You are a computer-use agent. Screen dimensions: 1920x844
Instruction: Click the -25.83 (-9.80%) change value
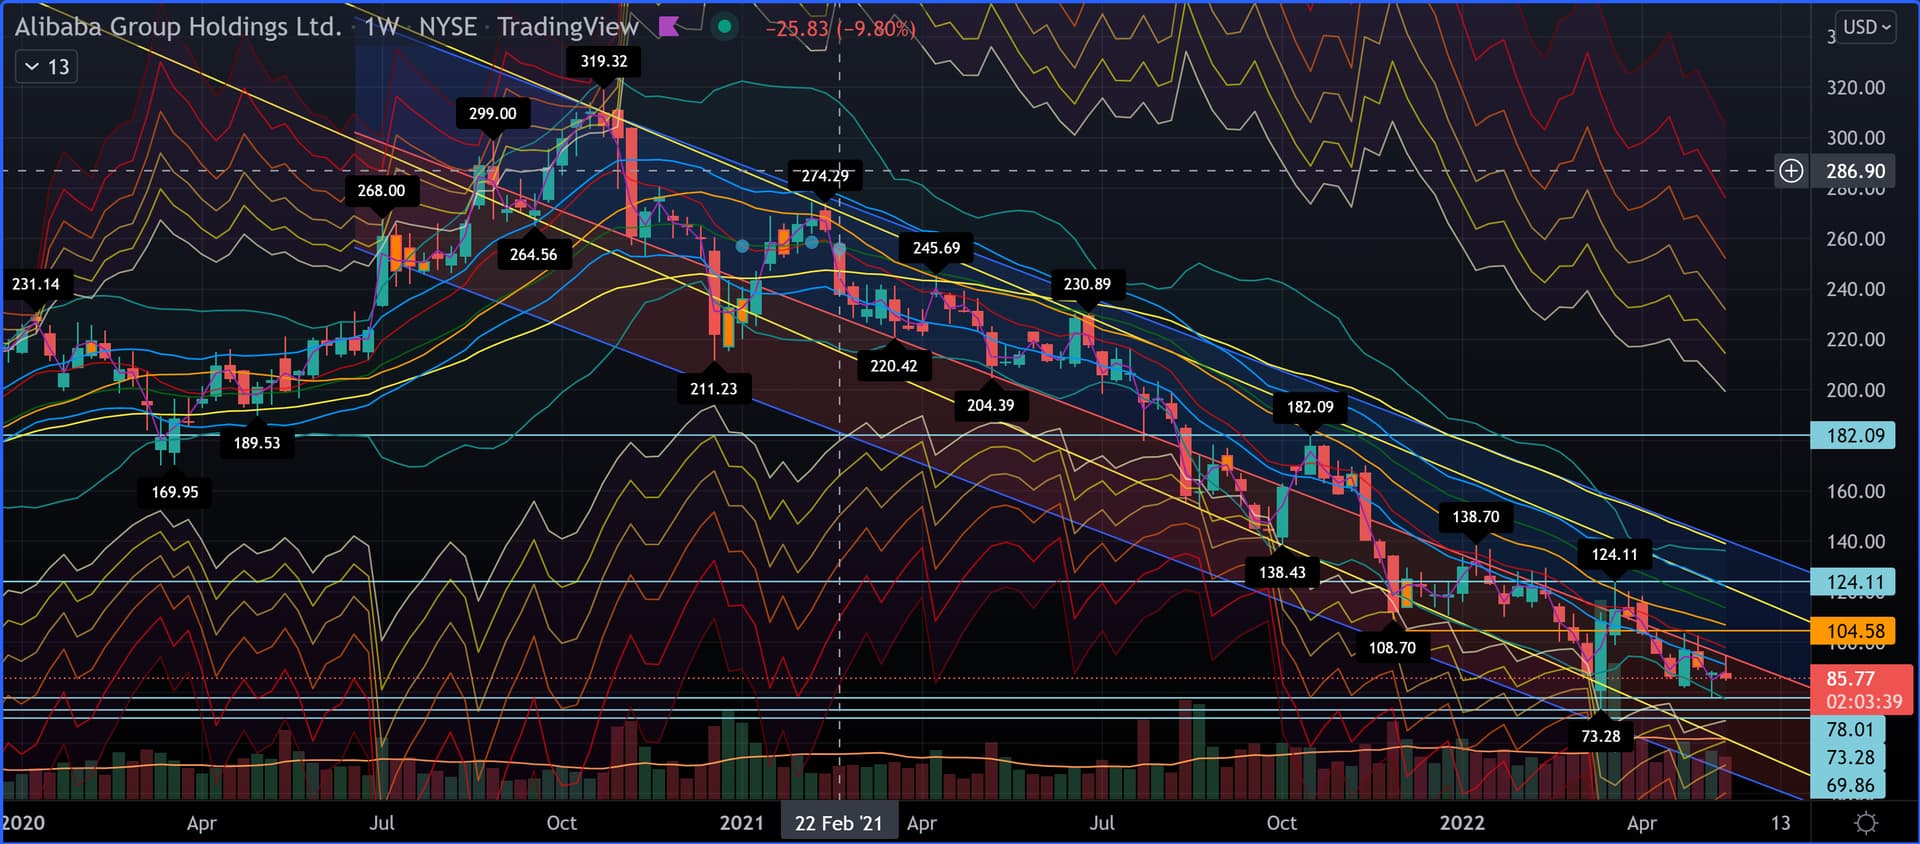840,29
